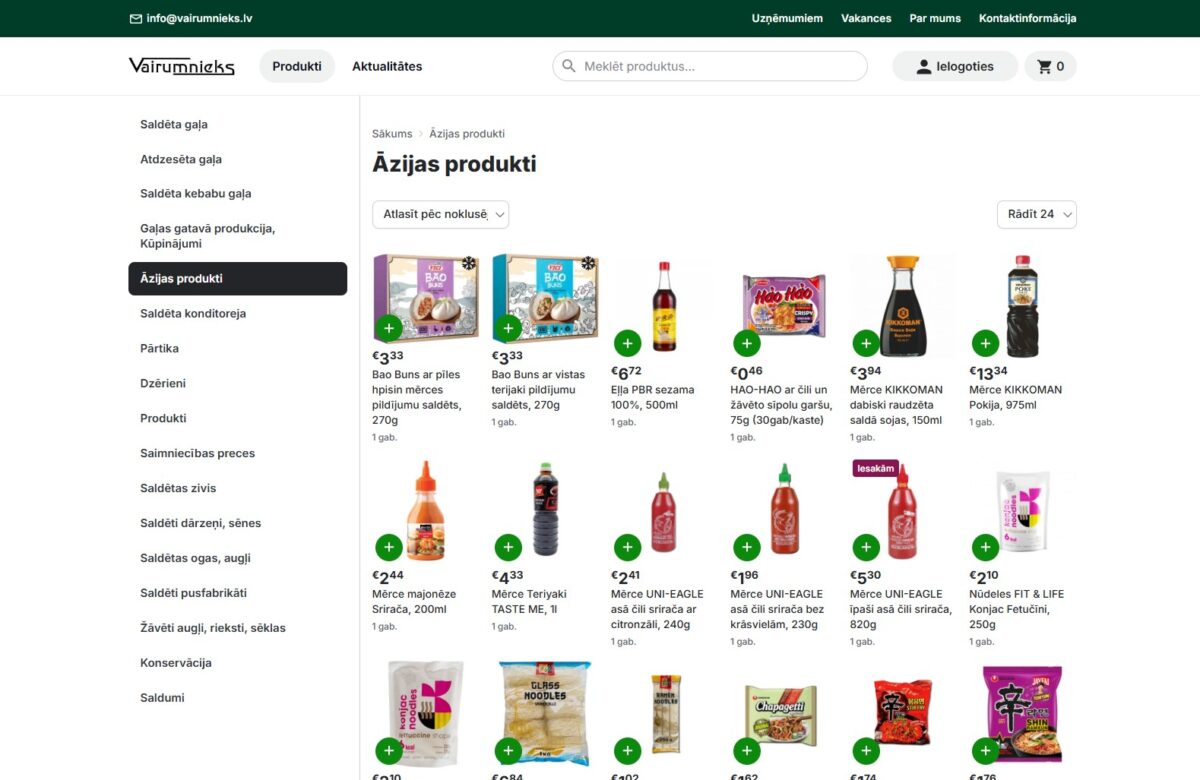Viewport: 1200px width, 780px height.
Task: Click the email envelope icon in header
Action: pyautogui.click(x=135, y=18)
